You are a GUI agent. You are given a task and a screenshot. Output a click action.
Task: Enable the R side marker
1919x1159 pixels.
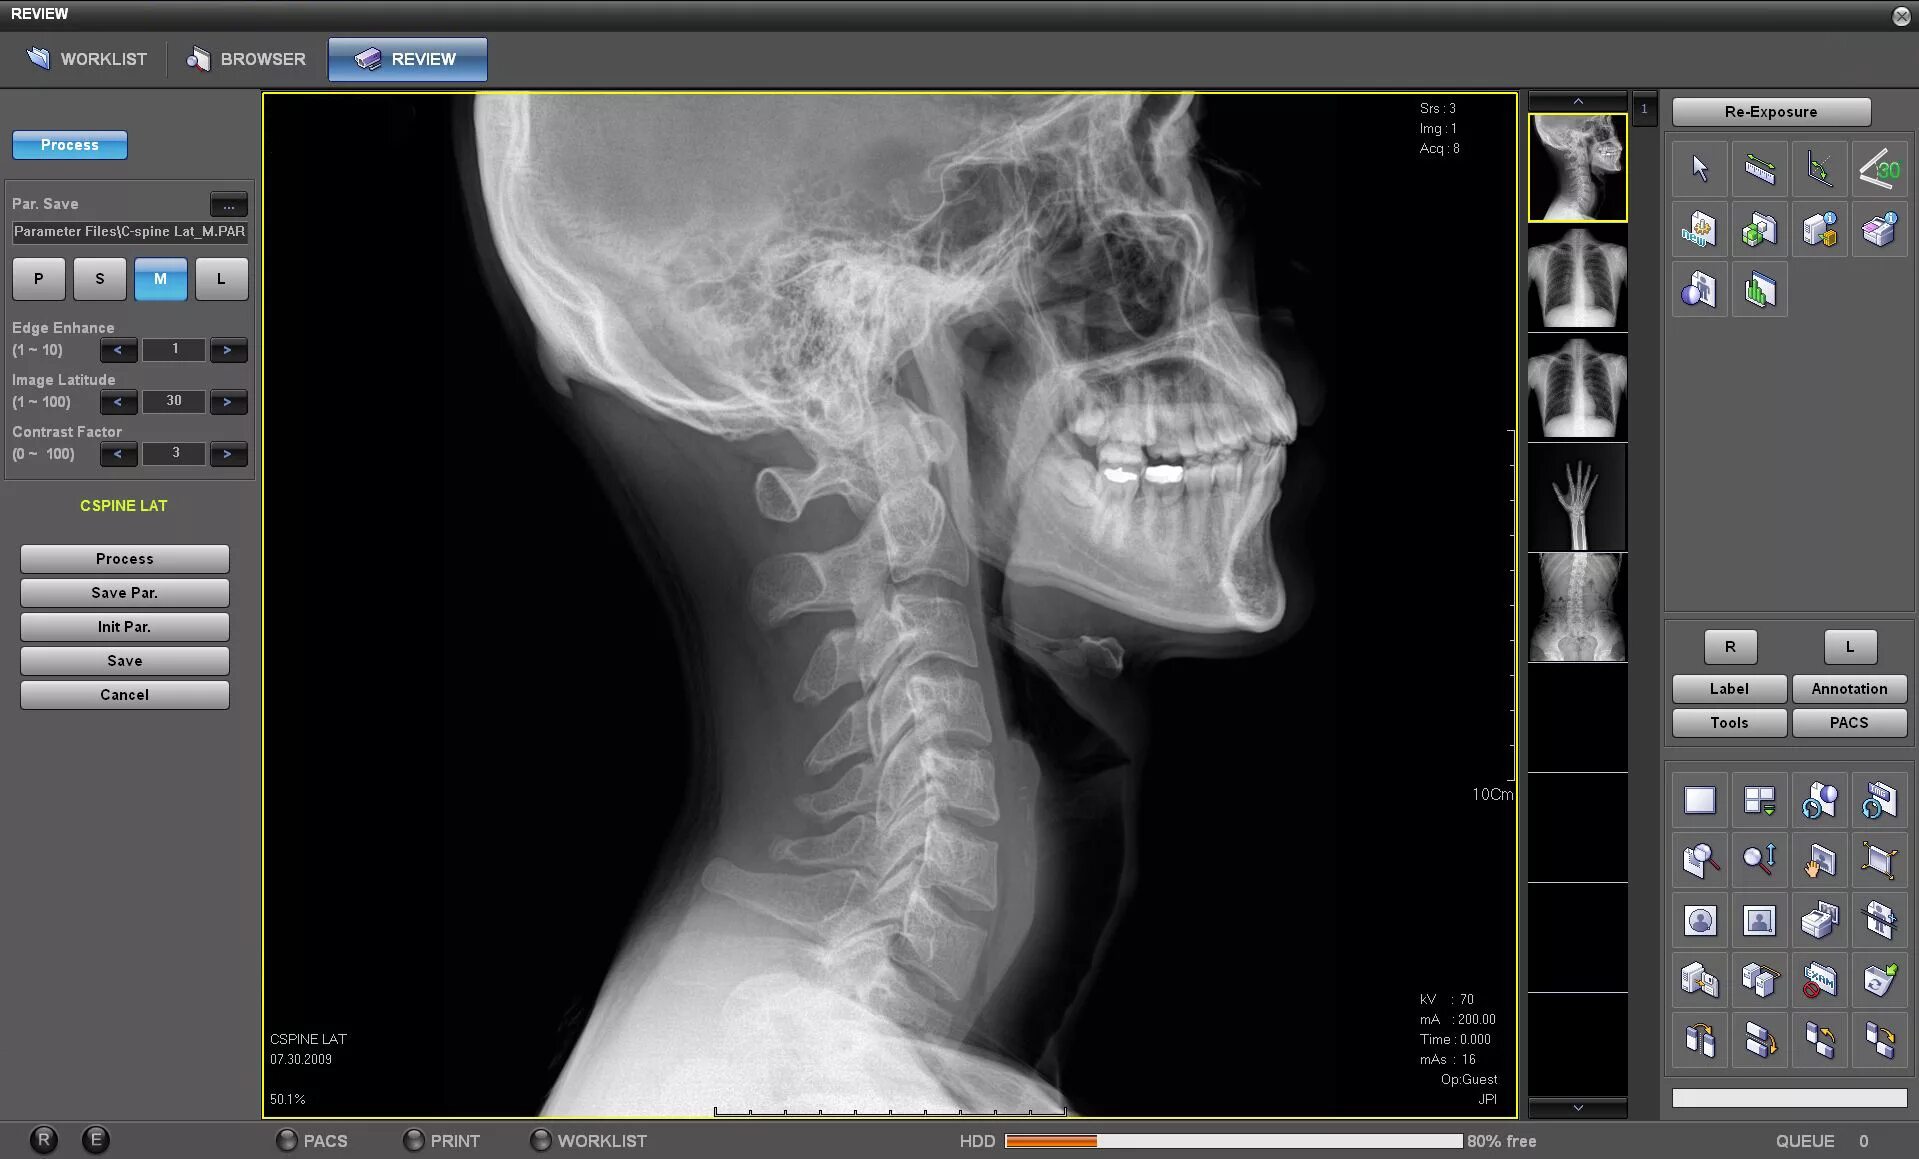pos(1730,647)
